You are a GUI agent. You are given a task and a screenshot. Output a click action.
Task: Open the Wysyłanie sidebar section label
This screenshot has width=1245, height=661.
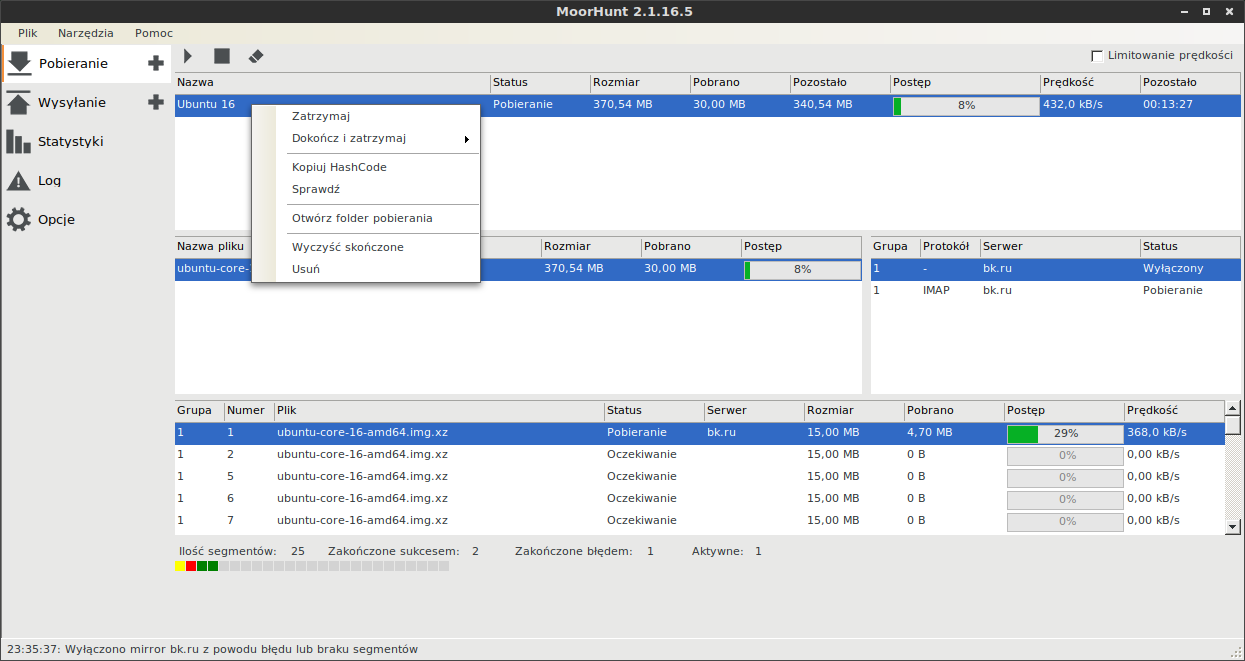(72, 103)
